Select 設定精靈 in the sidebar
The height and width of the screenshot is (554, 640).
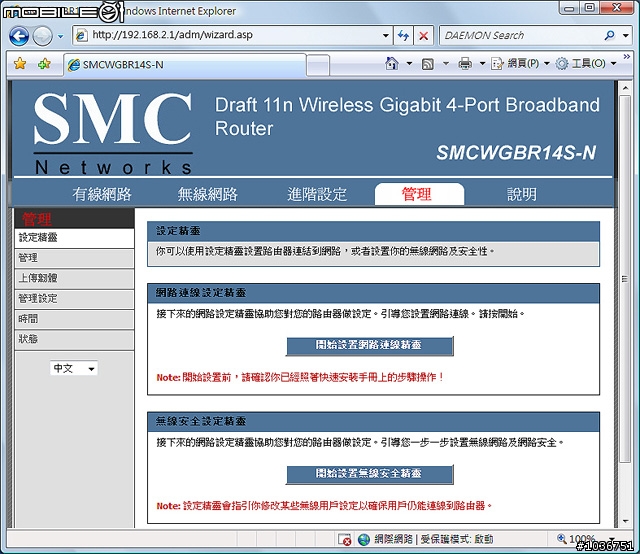74,238
